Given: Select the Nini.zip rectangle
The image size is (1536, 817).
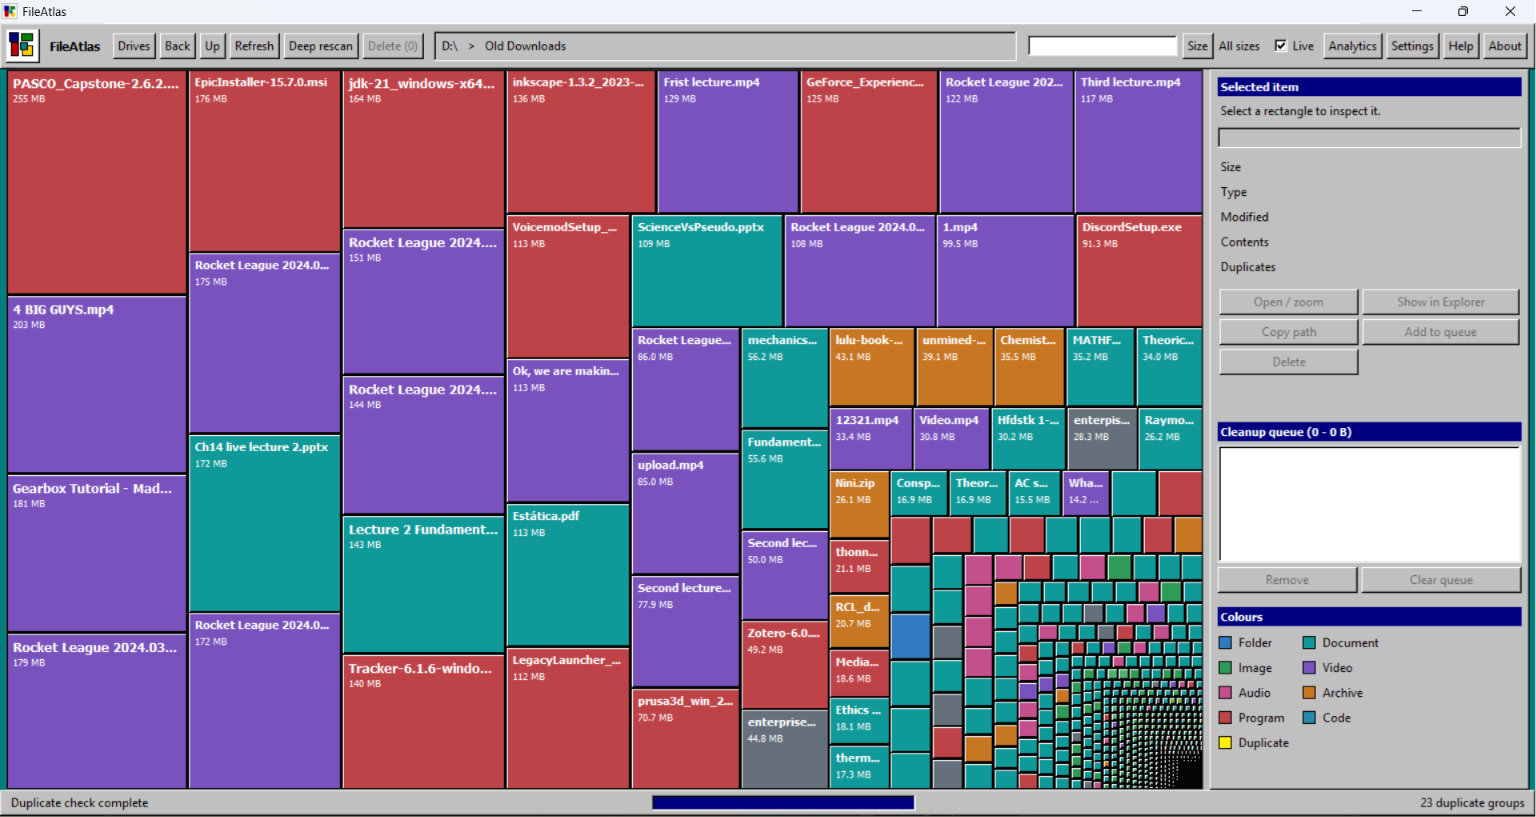Looking at the screenshot, I should [x=860, y=504].
